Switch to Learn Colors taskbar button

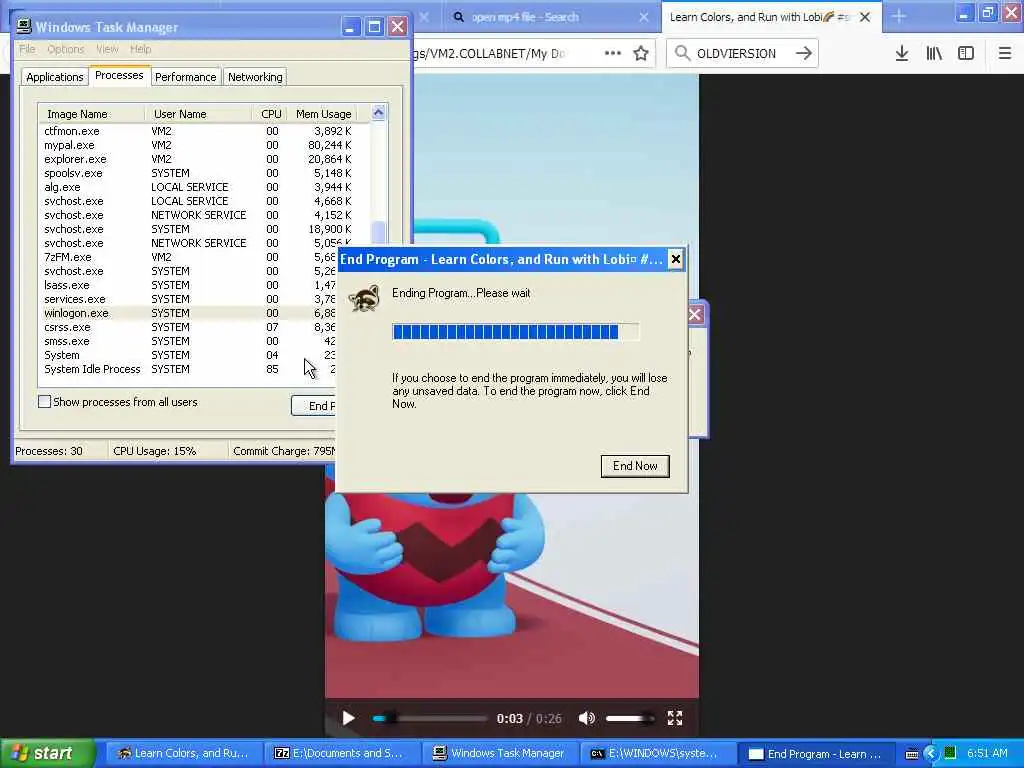184,754
